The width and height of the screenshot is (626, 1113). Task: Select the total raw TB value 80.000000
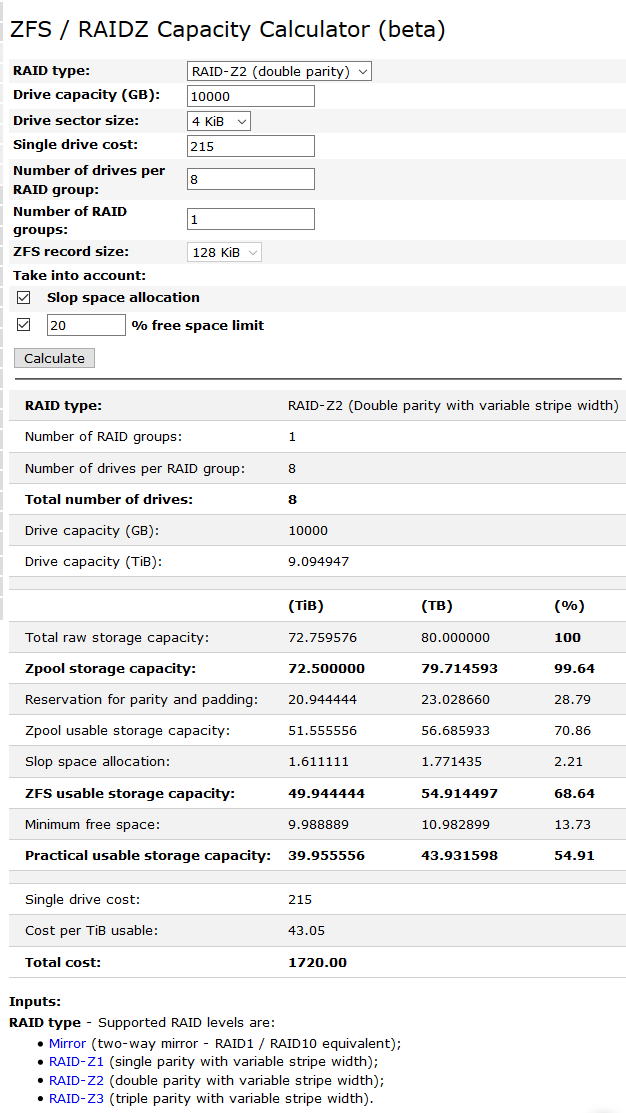pyautogui.click(x=455, y=637)
